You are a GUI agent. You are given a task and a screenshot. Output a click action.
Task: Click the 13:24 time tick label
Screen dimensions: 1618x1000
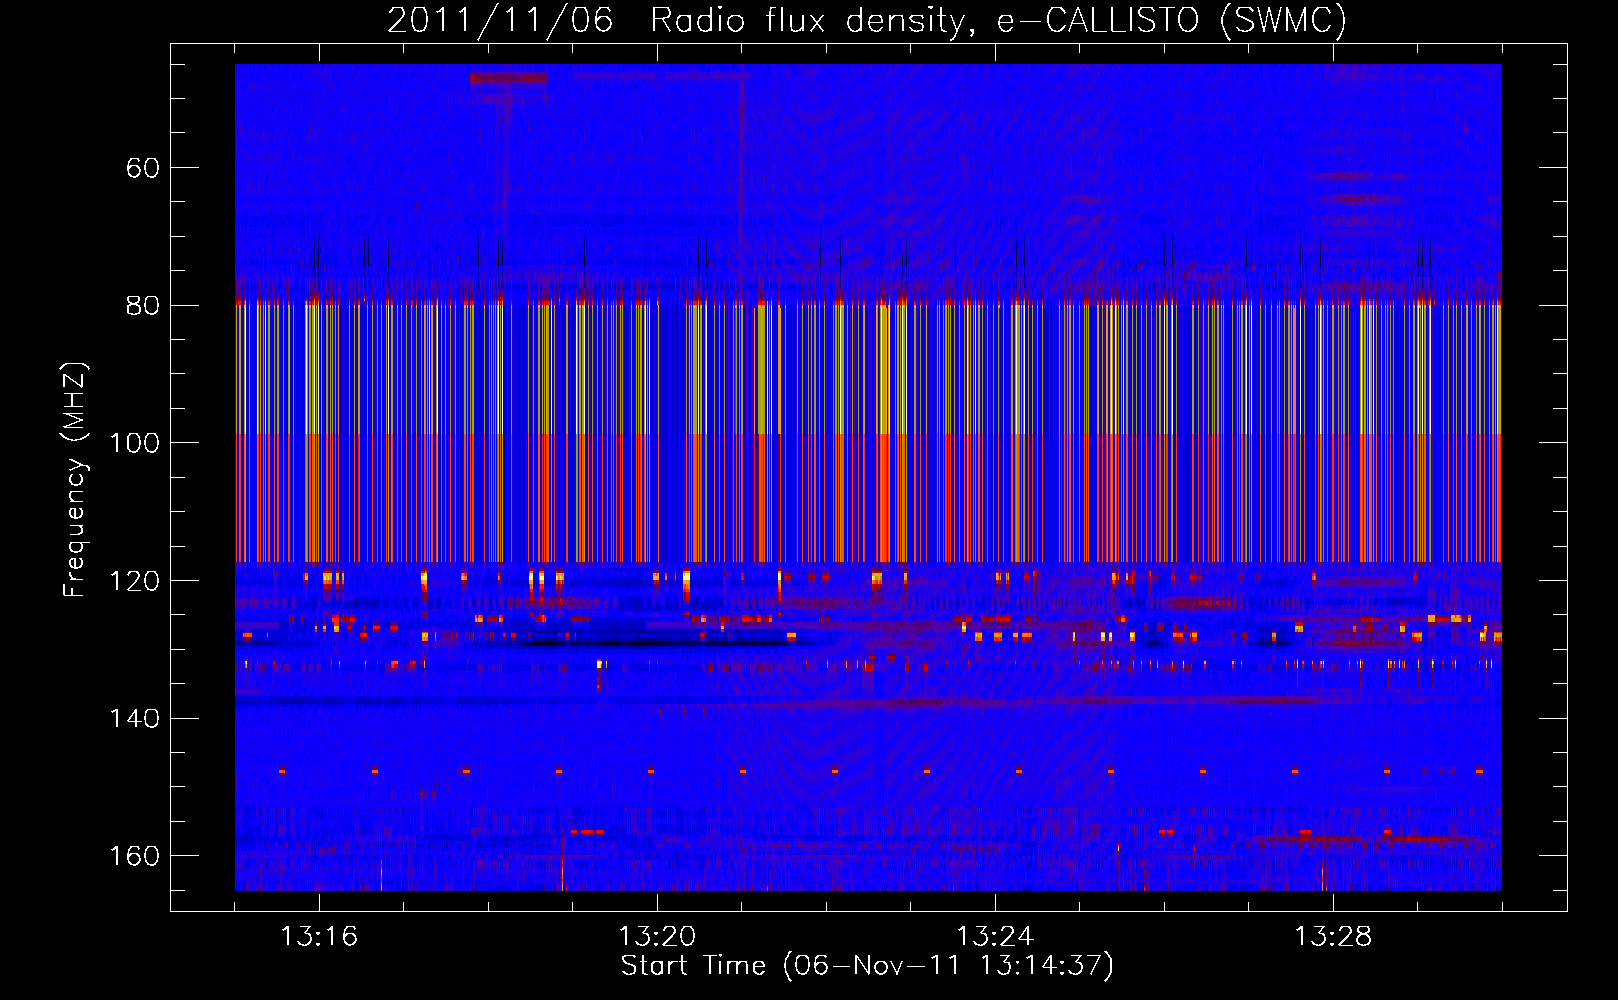coord(995,937)
